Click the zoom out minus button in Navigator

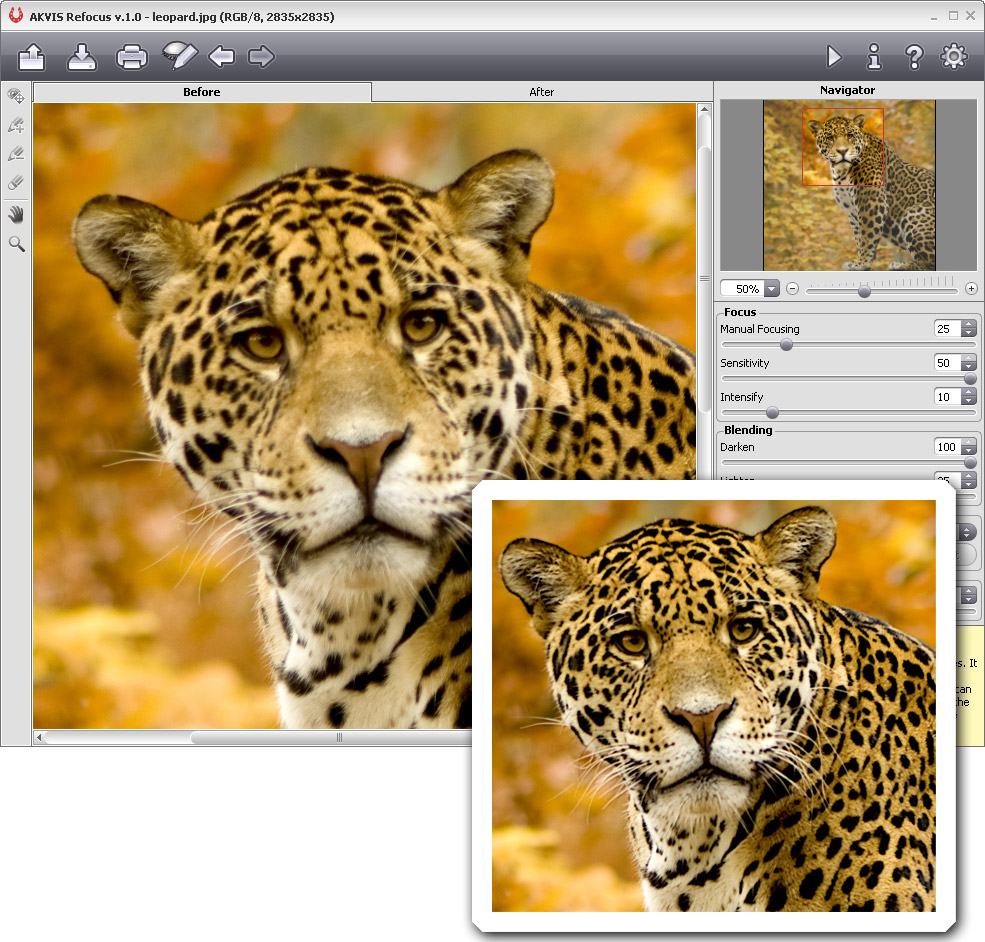click(x=792, y=289)
